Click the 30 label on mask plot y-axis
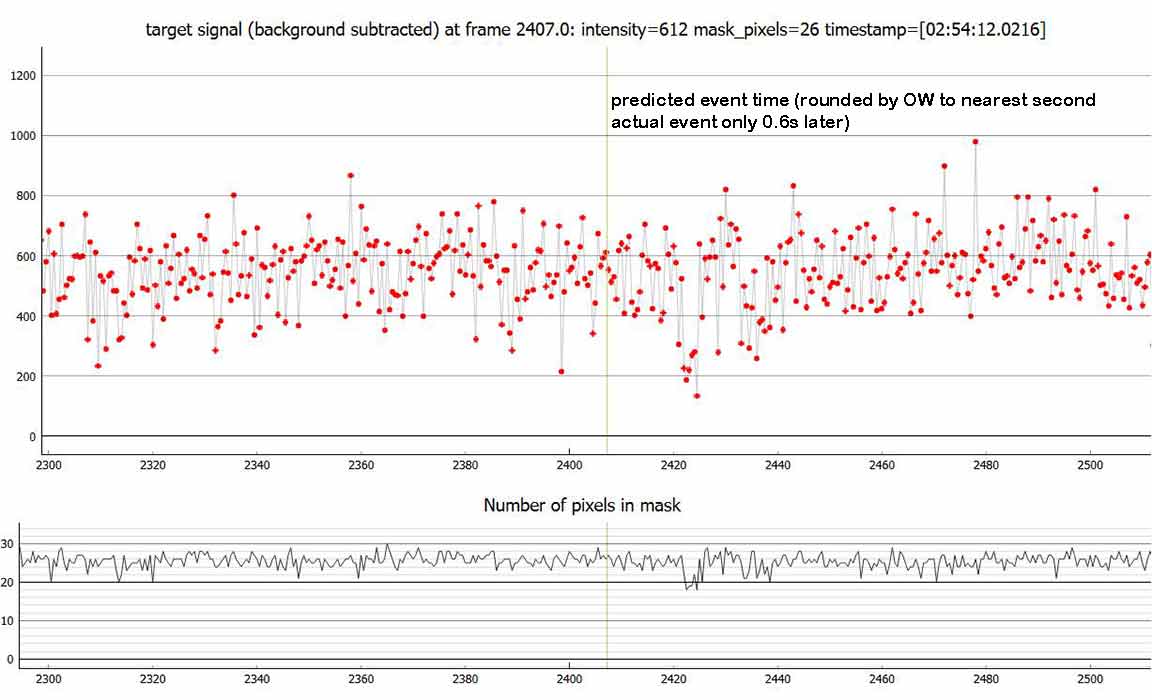Viewport: 1152px width, 700px height. pyautogui.click(x=9, y=544)
